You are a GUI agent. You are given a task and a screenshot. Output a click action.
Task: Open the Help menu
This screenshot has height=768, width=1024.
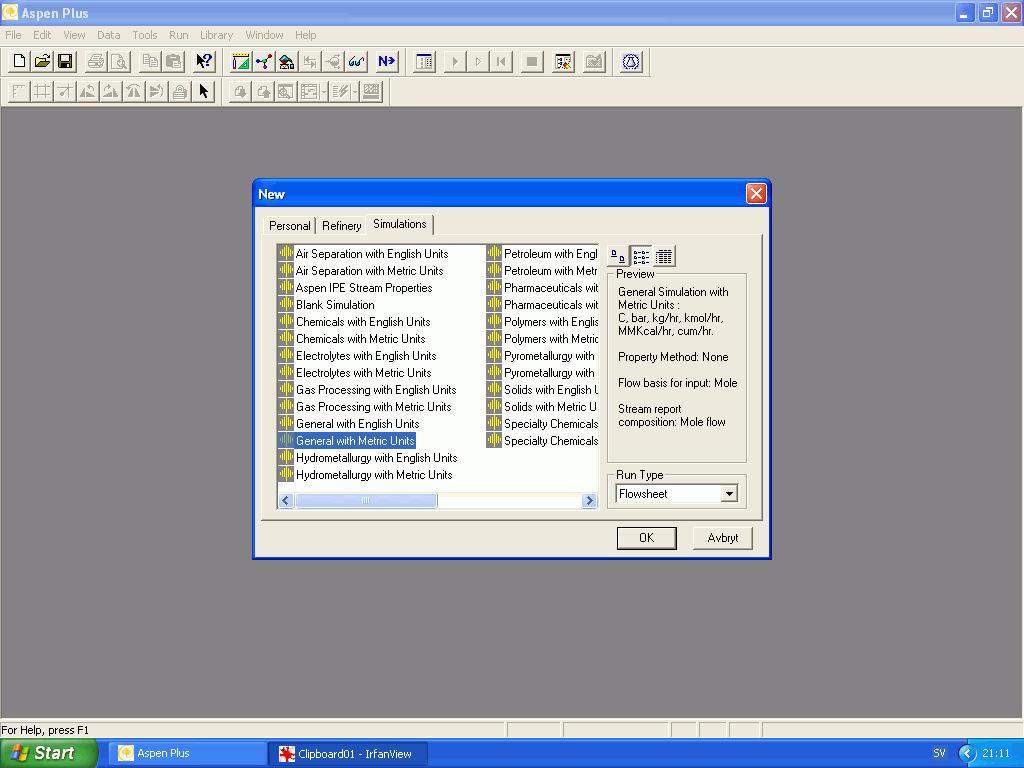click(305, 35)
